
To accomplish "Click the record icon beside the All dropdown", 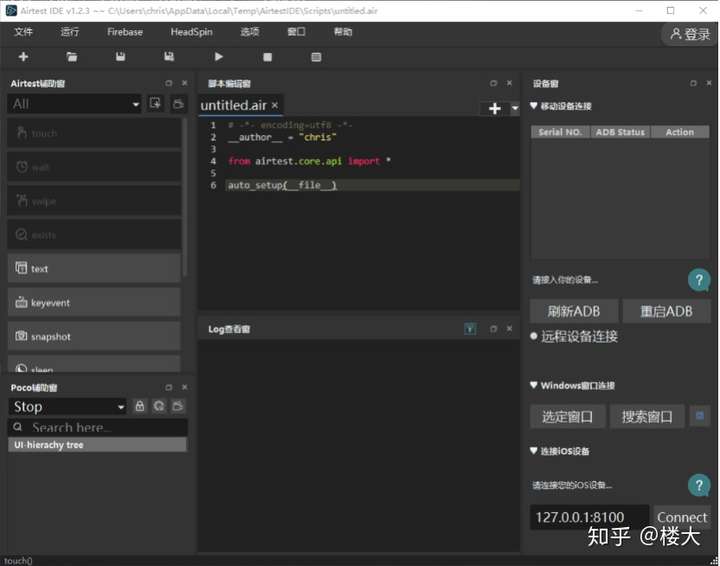I will (155, 104).
